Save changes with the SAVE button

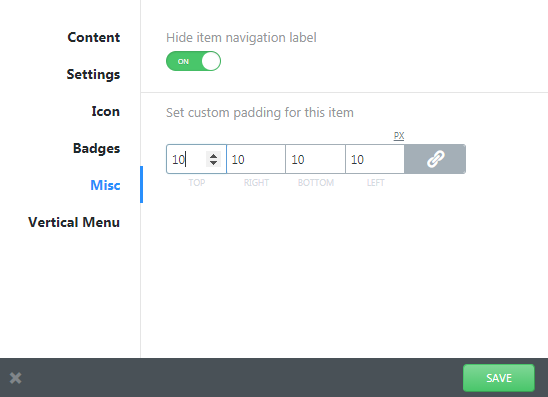tap(499, 378)
